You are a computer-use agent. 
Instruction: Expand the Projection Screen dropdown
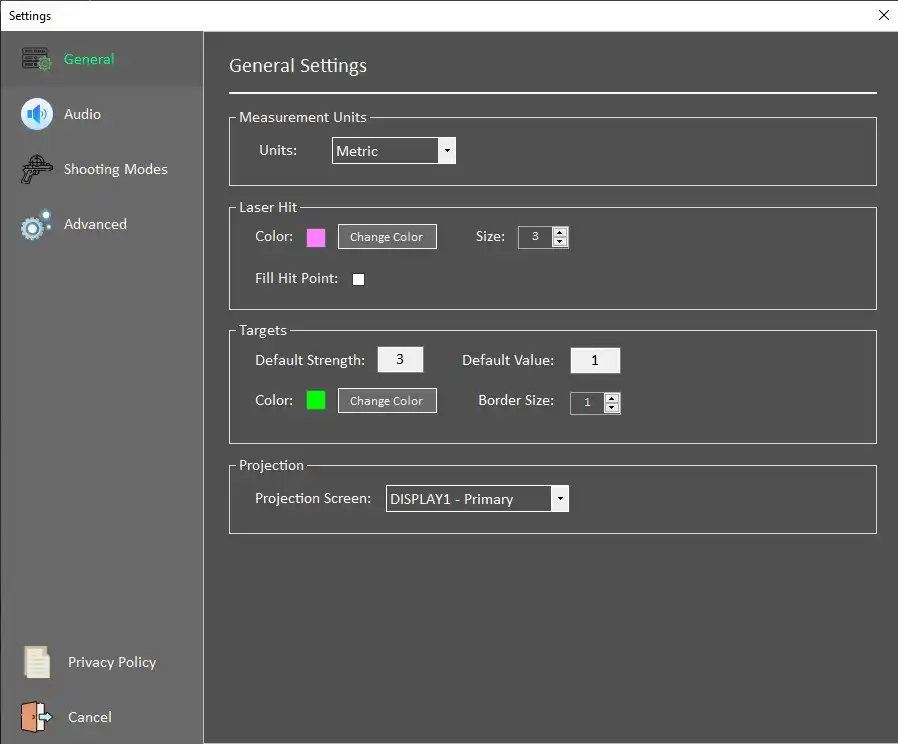[x=559, y=499]
